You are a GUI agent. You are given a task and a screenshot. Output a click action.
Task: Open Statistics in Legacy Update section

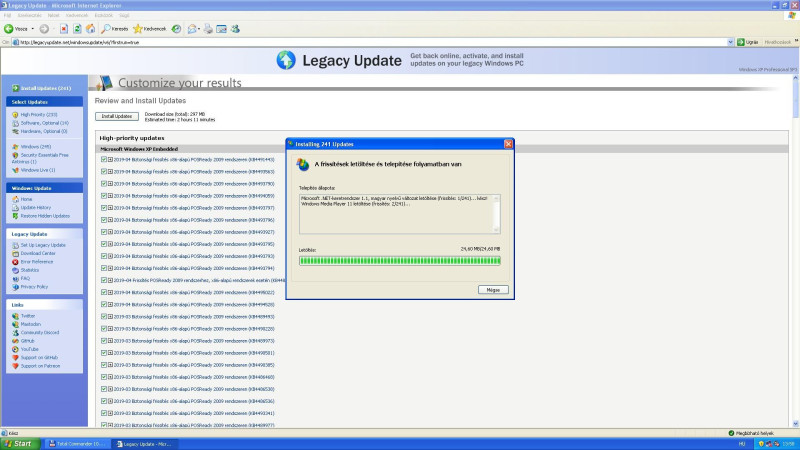(30, 270)
